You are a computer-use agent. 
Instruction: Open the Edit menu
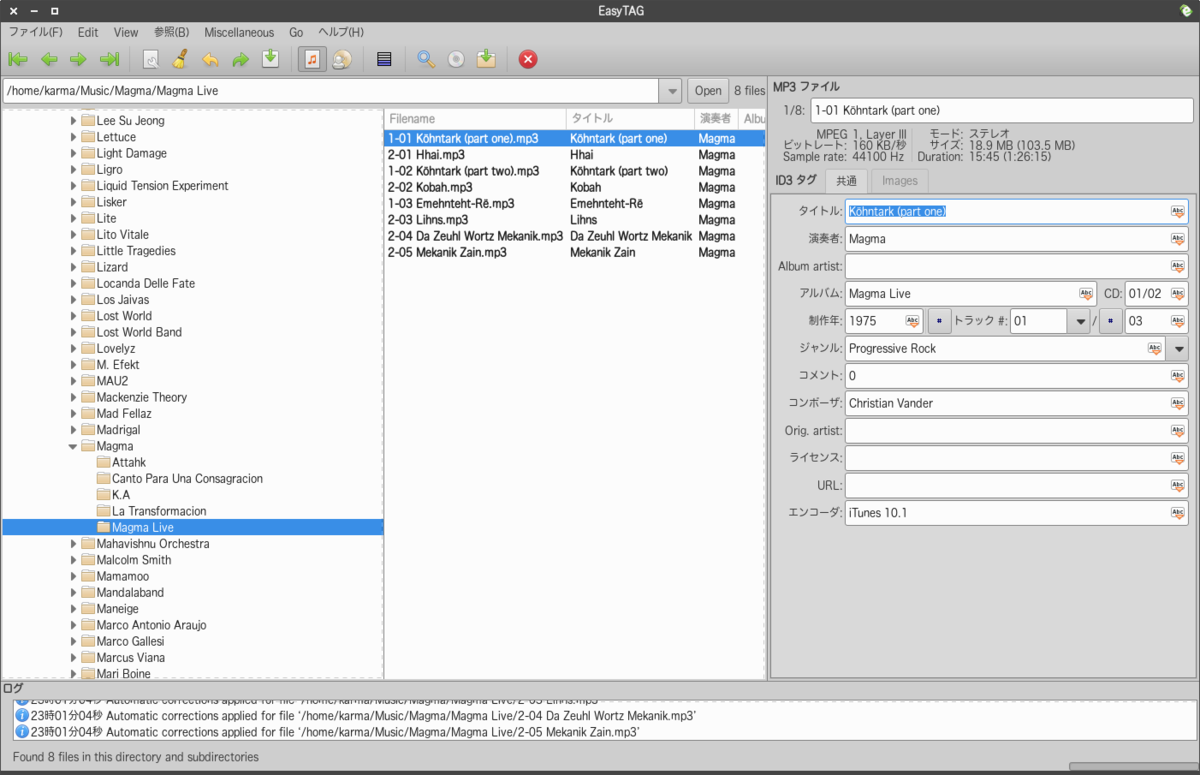pos(88,32)
